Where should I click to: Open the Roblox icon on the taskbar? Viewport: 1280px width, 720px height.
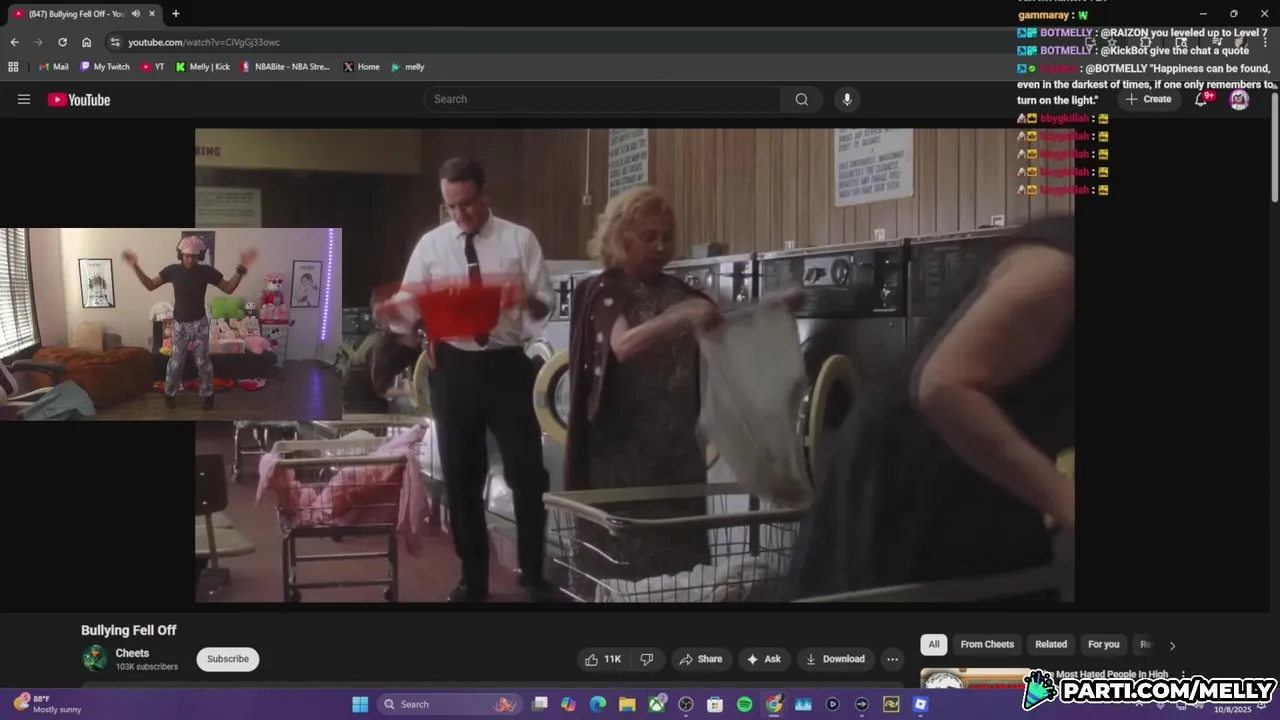coord(920,704)
